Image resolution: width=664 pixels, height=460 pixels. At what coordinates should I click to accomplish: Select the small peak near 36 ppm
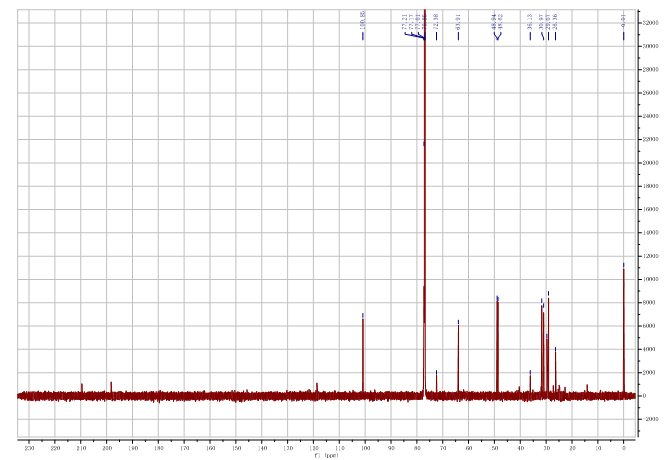530,384
